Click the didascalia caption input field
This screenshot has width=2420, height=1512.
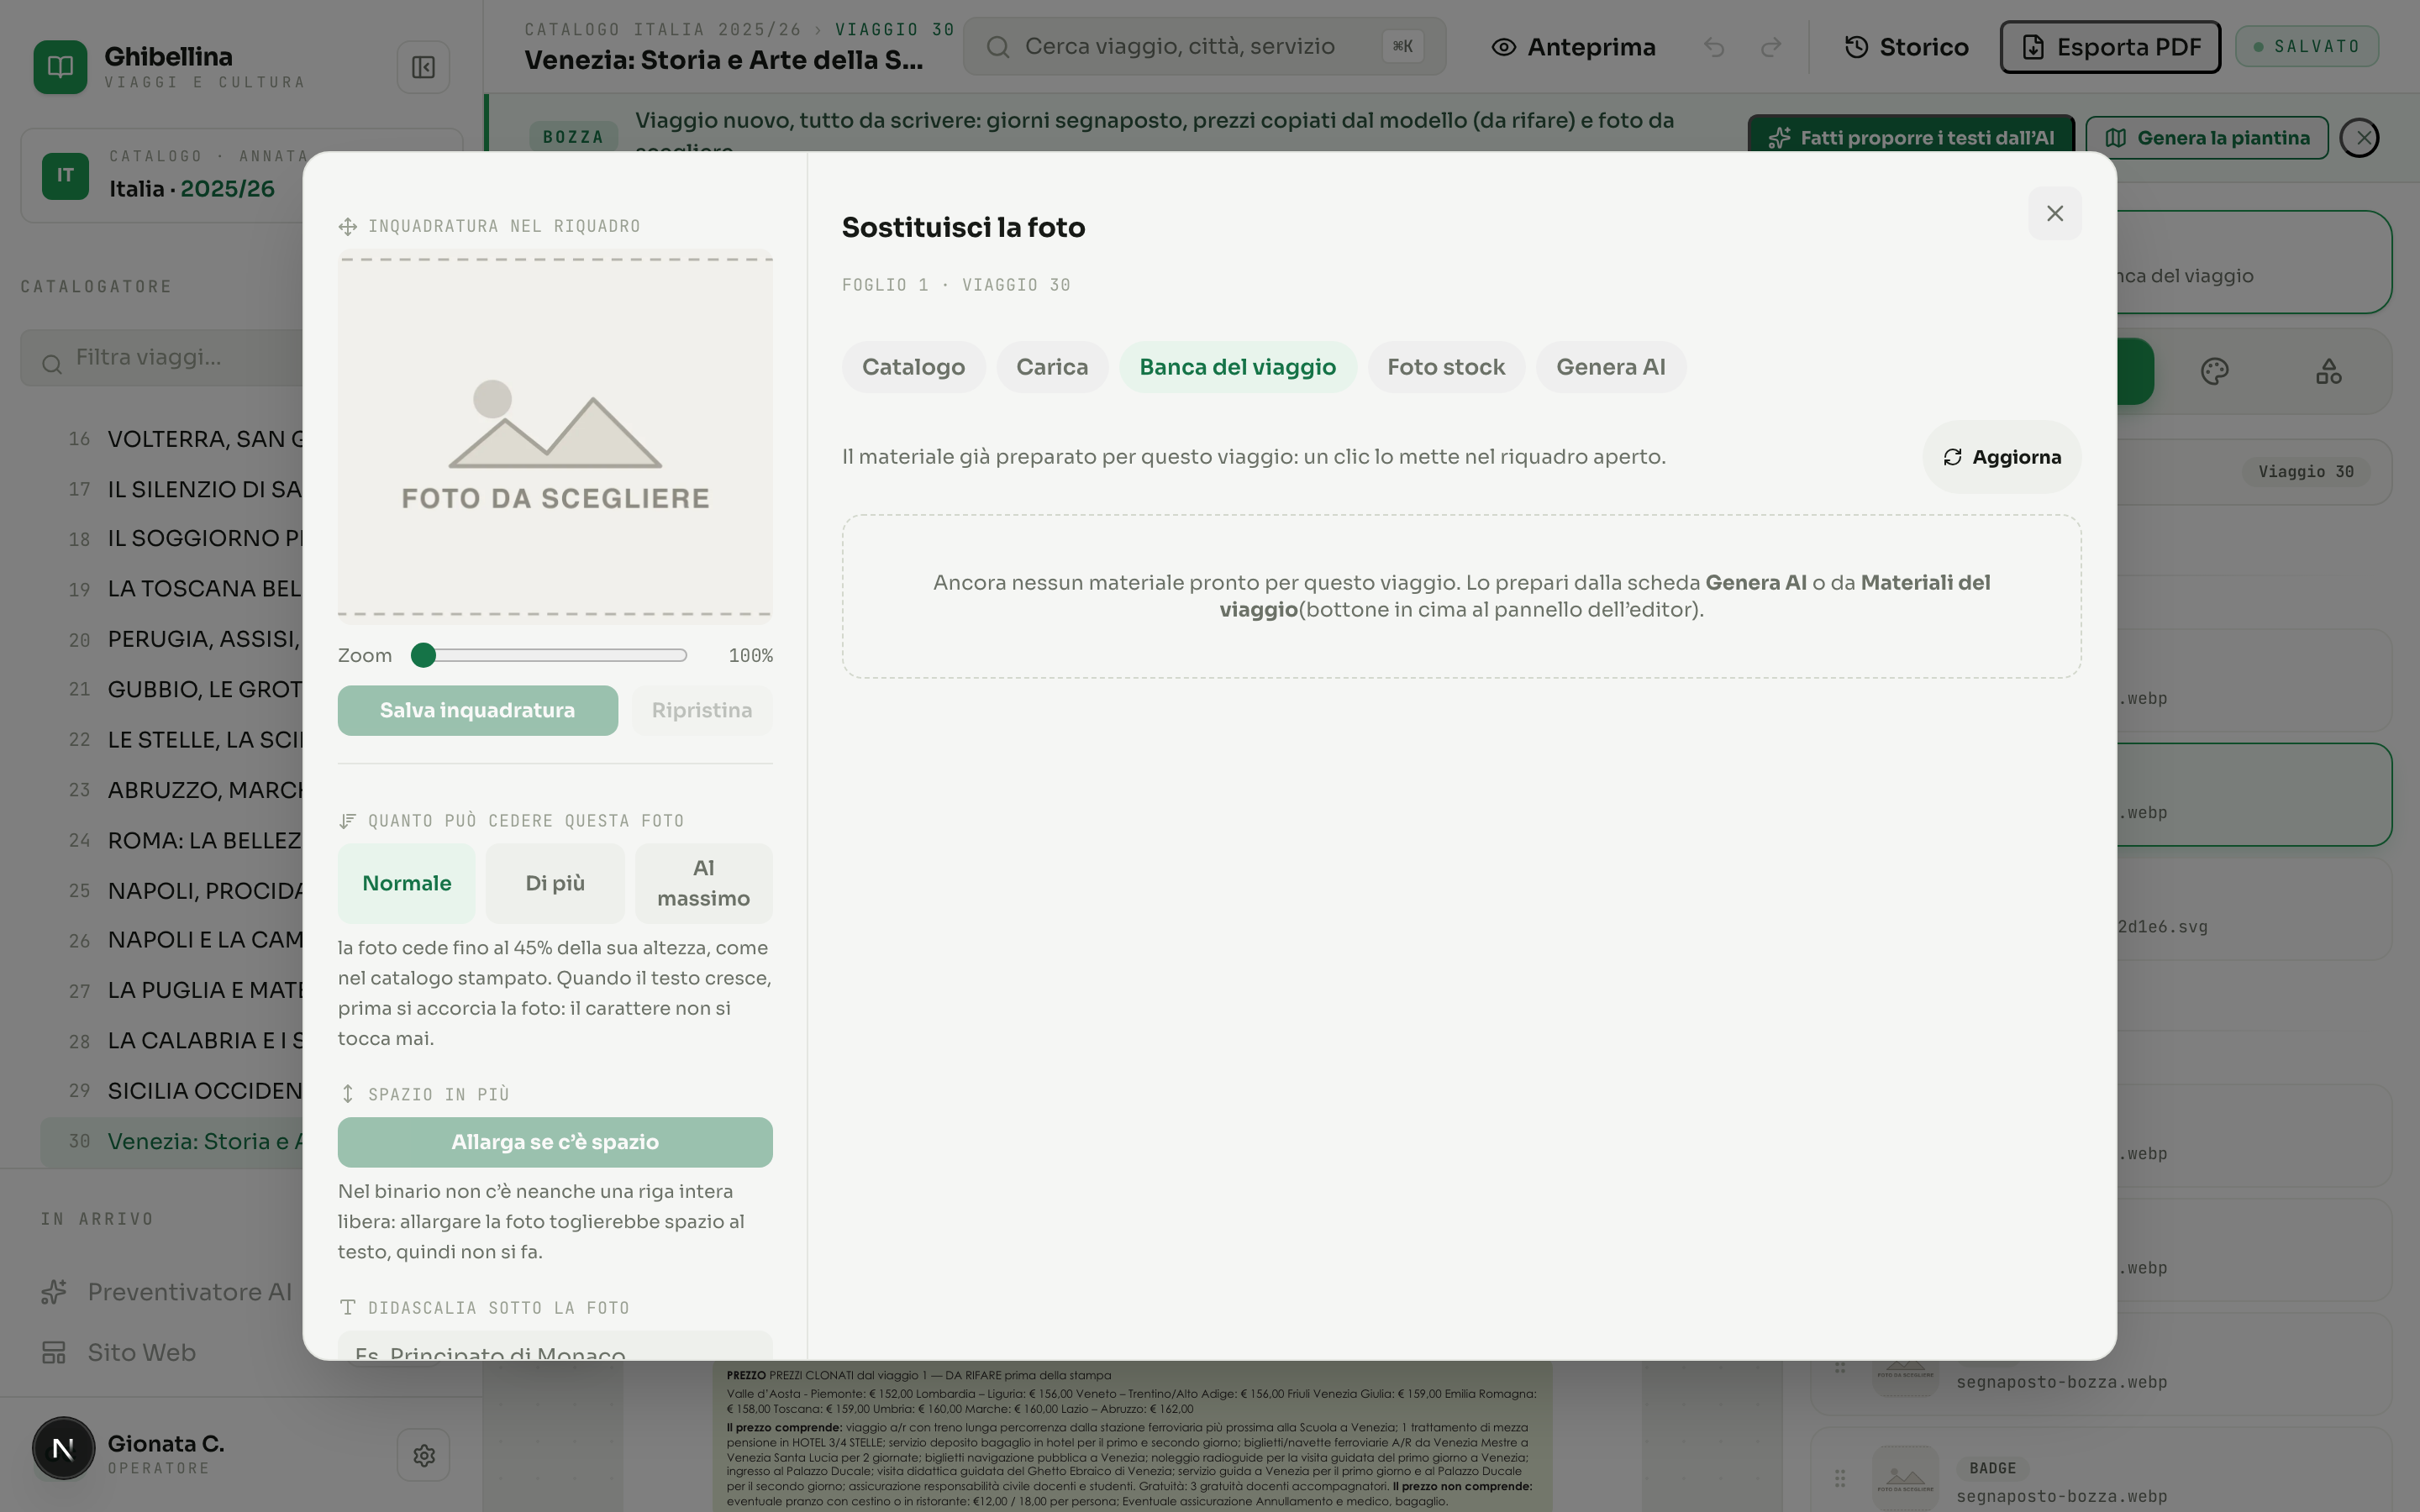click(555, 1345)
